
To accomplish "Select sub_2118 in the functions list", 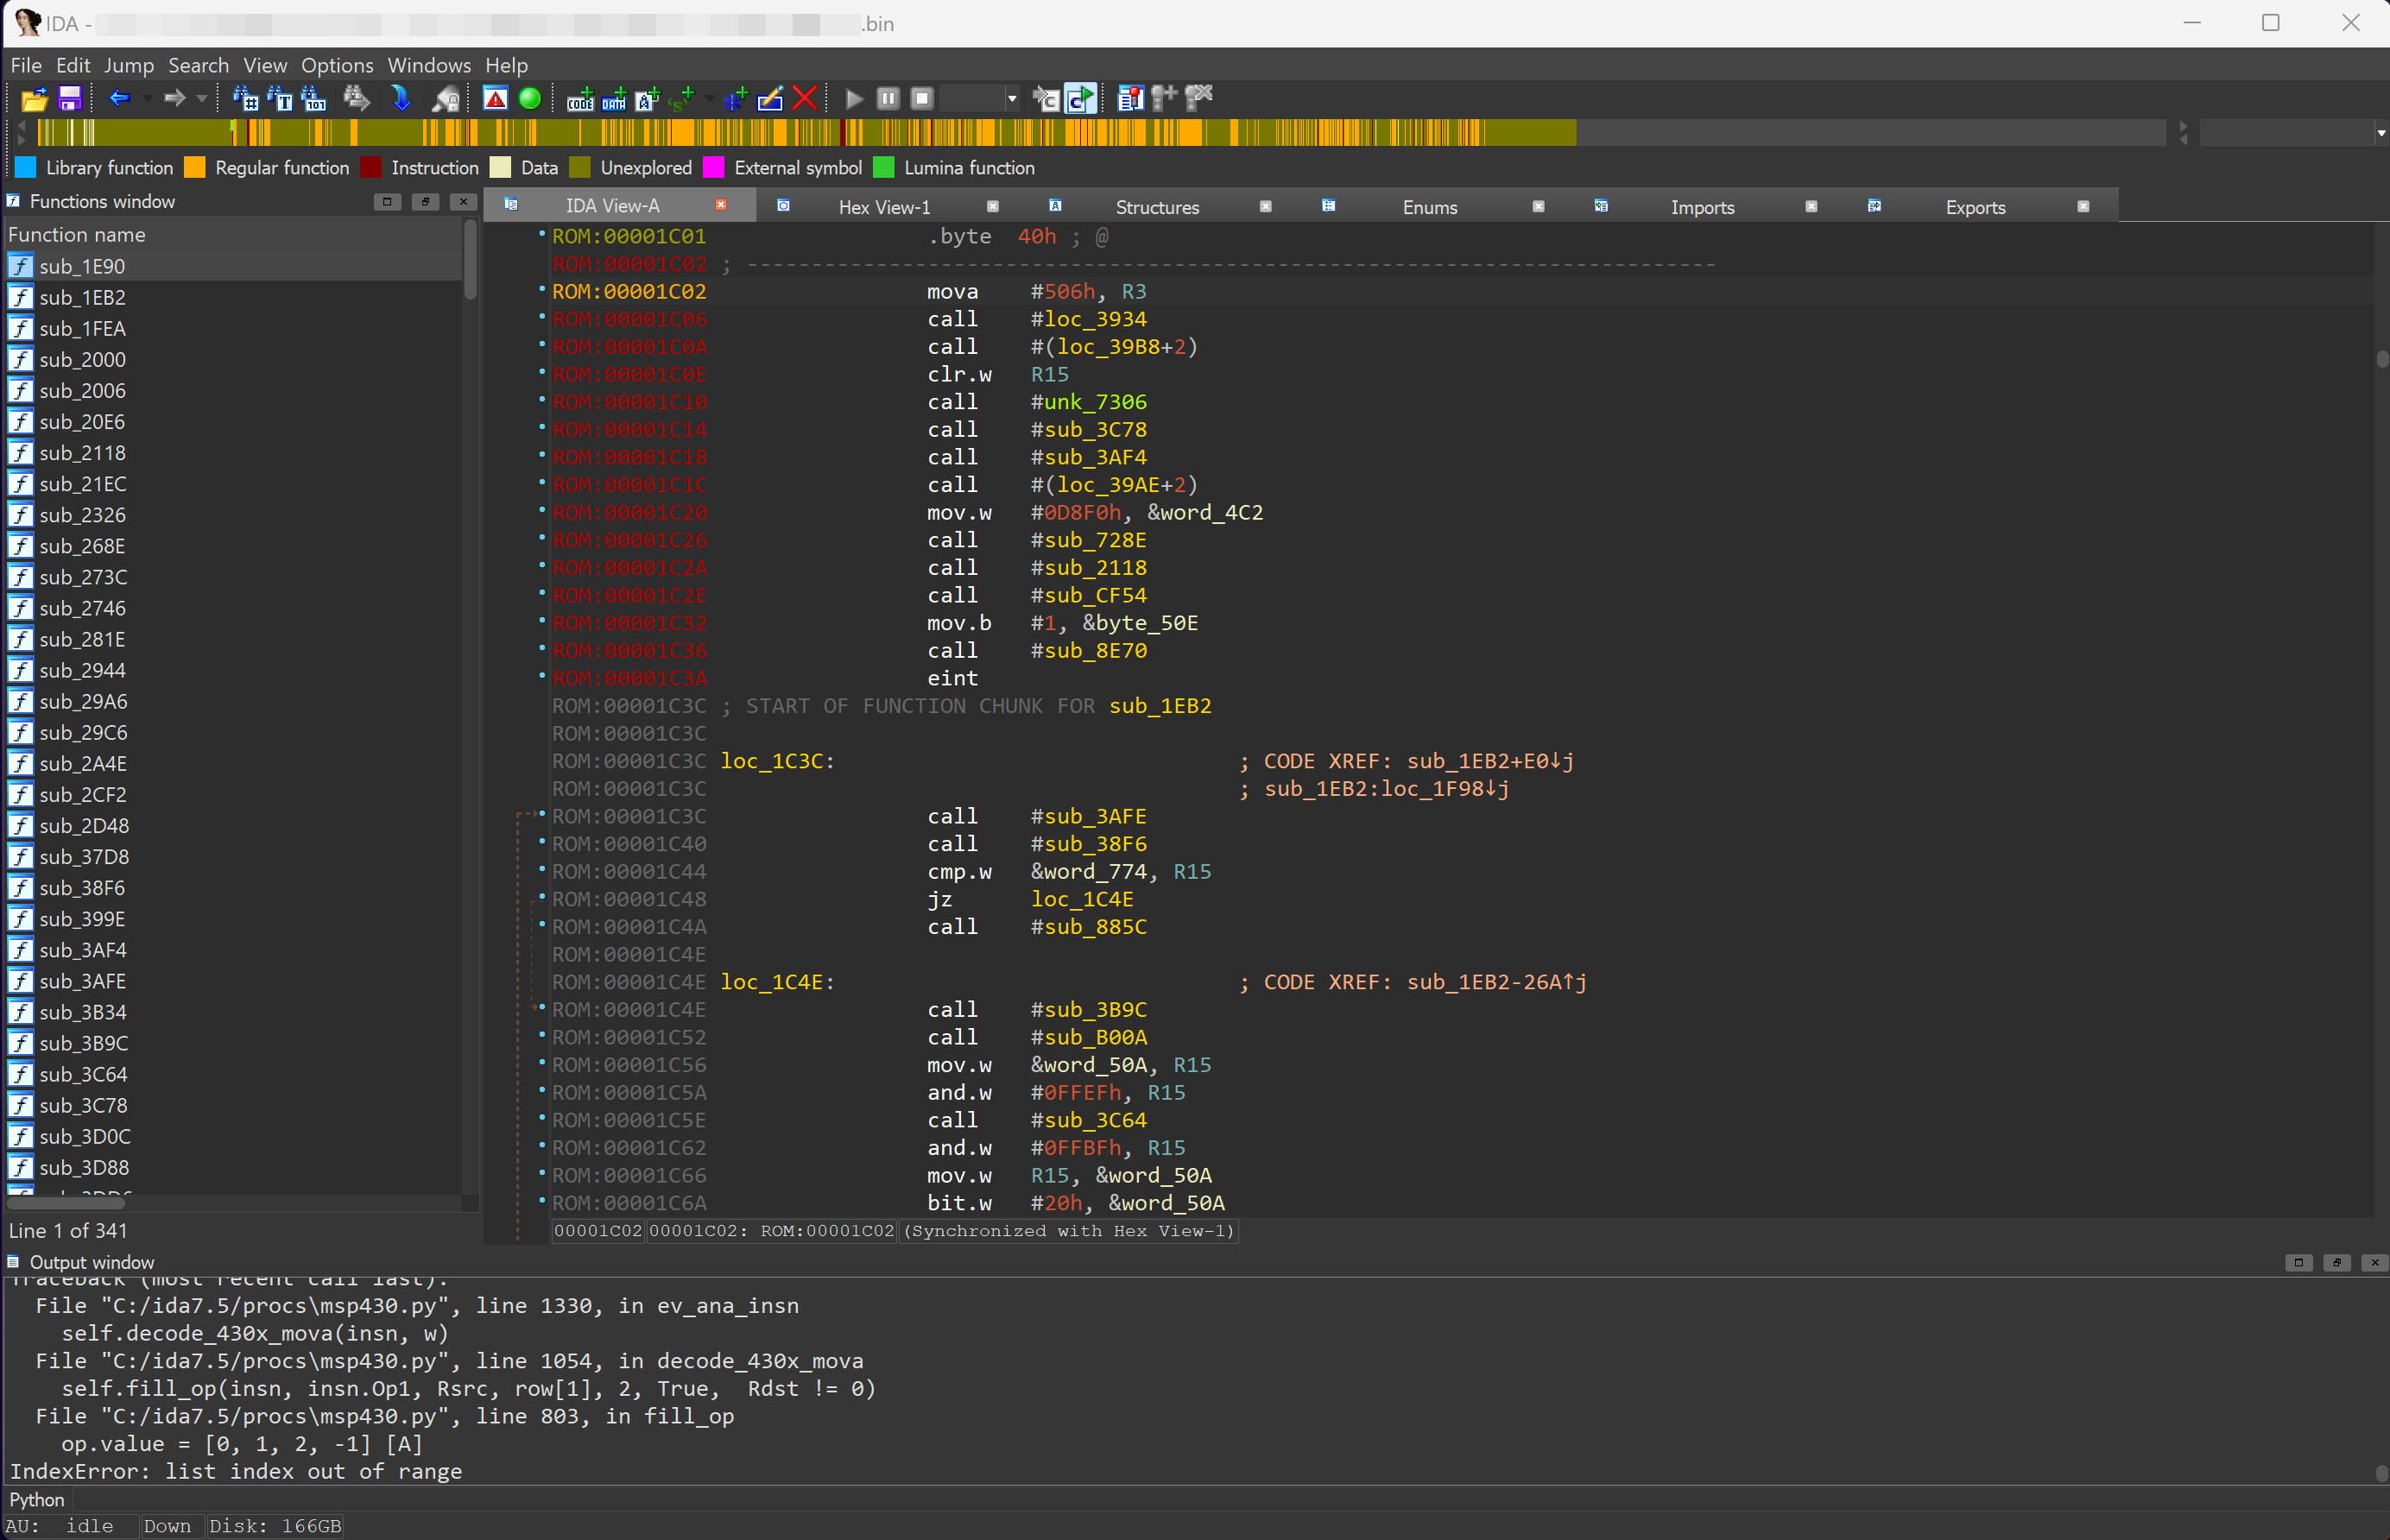I will pos(83,453).
